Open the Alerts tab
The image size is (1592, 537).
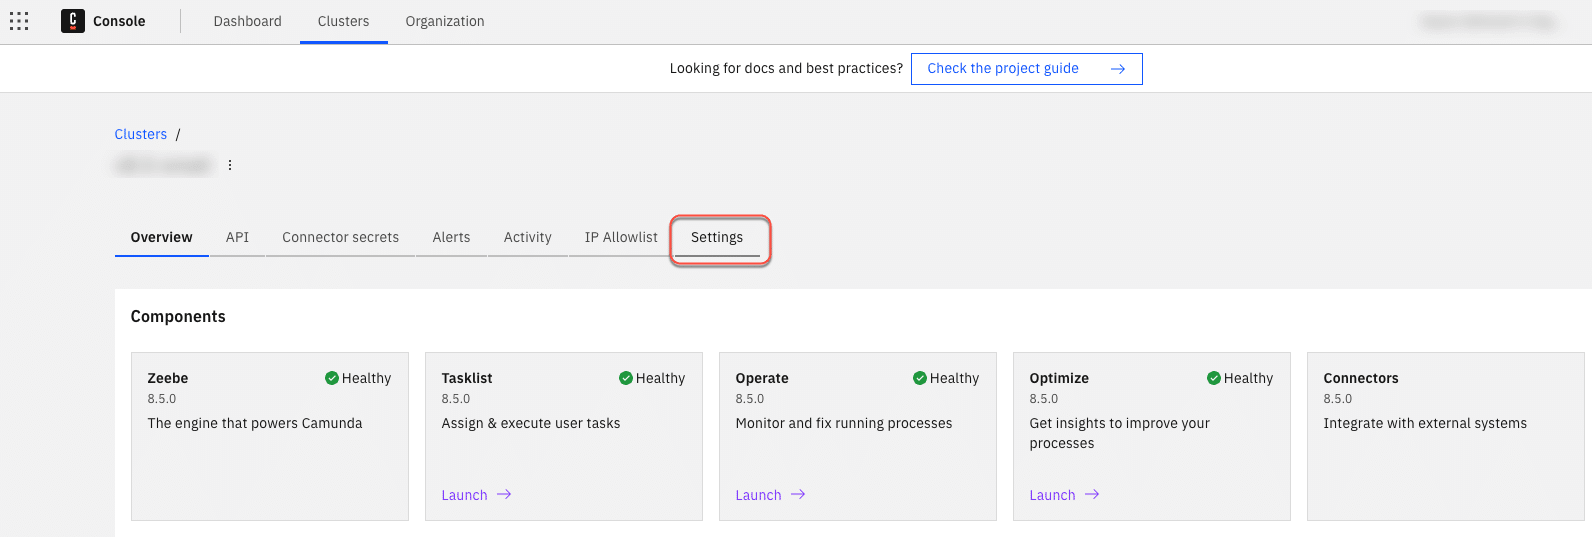click(451, 237)
